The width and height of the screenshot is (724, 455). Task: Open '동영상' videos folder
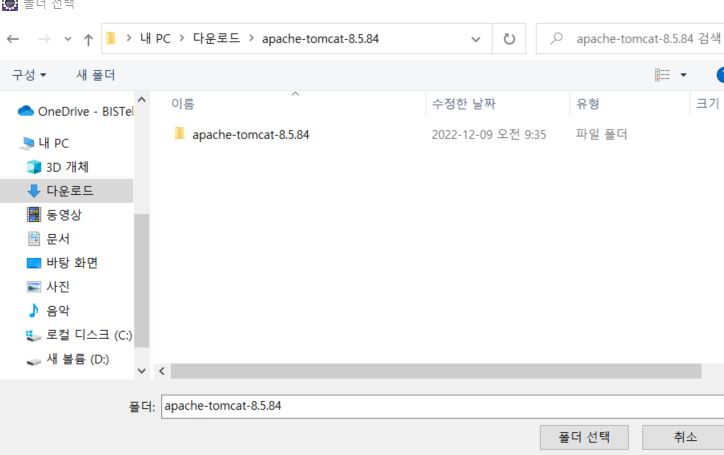(64, 215)
